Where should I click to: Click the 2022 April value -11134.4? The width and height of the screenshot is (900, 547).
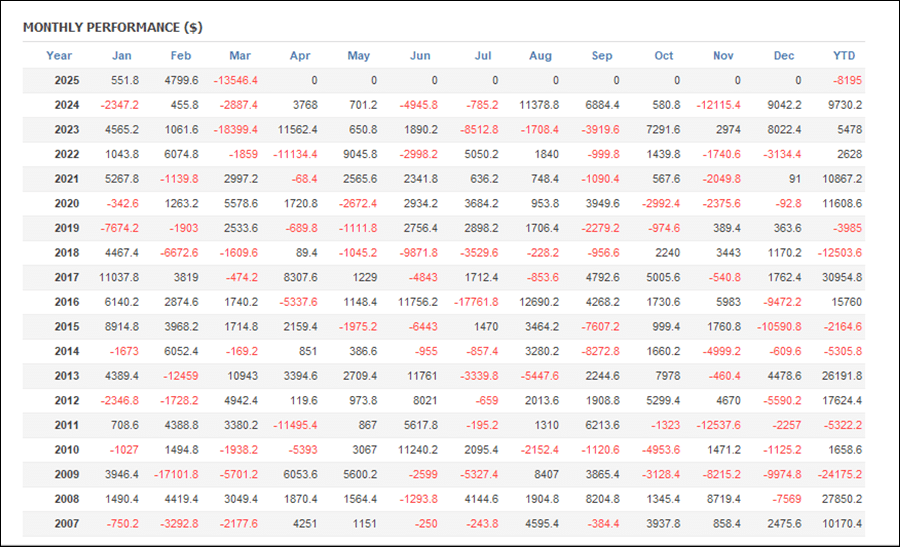[295, 154]
